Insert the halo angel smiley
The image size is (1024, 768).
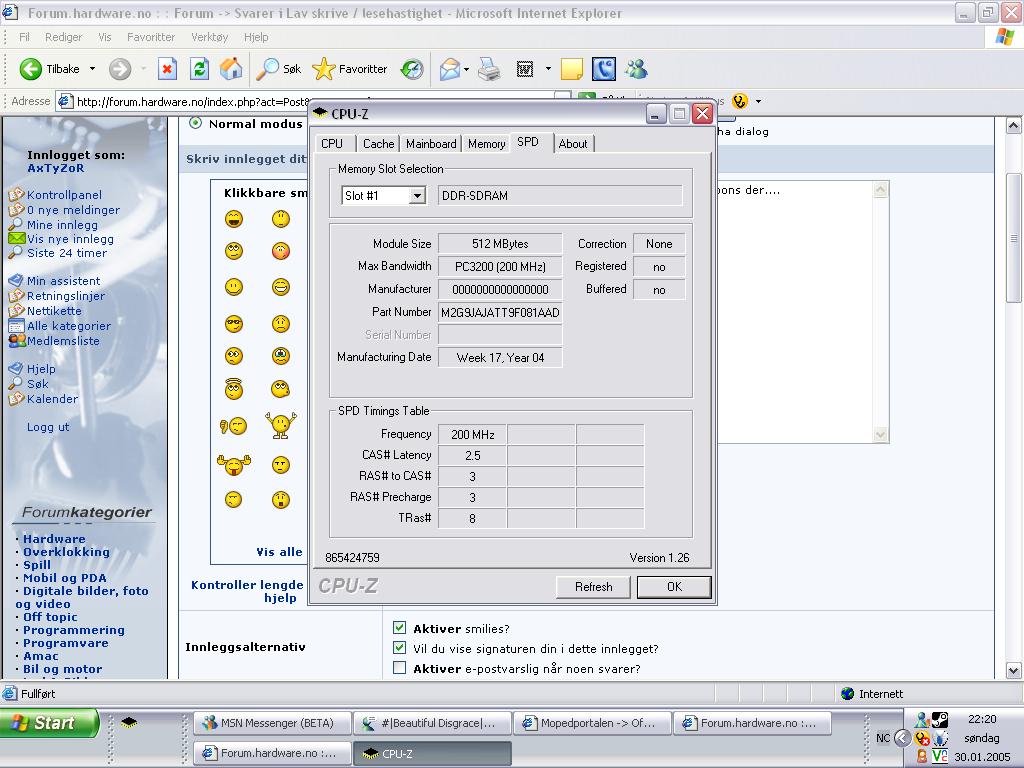point(234,389)
